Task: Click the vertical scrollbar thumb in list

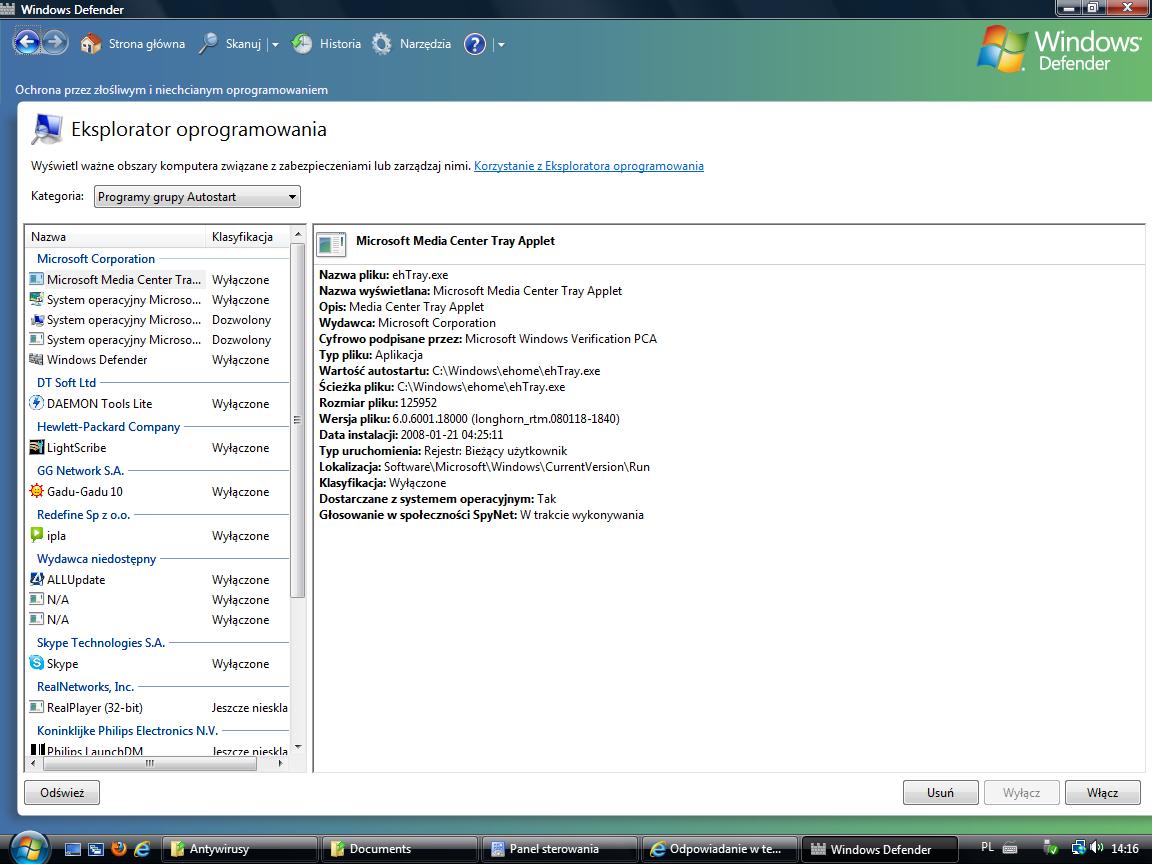Action: coord(298,420)
